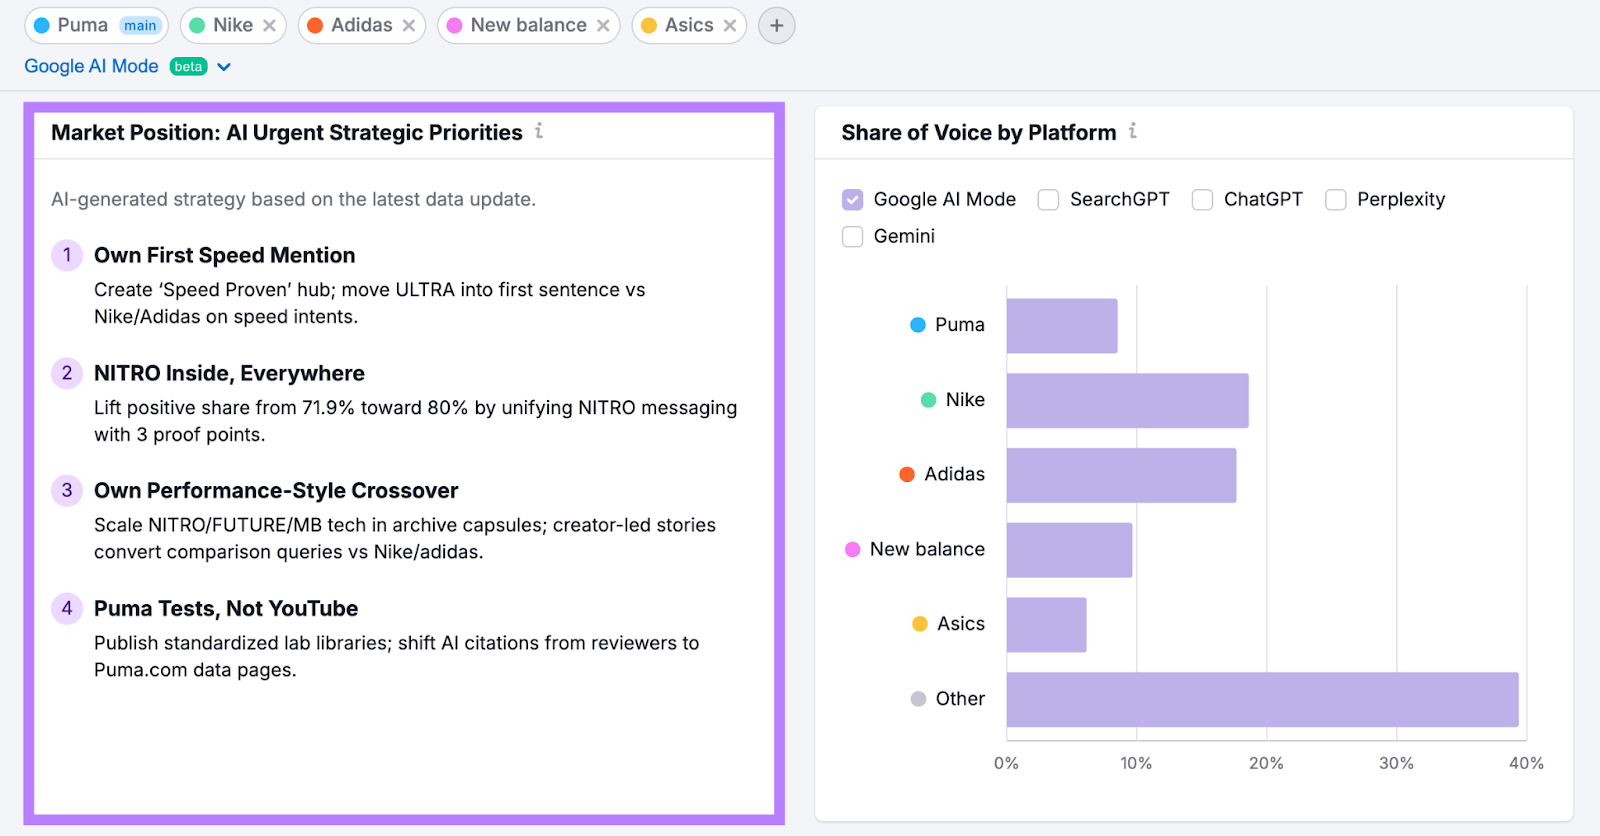Open the info tooltip for Share of Voice
Screen dimensions: 1600x836
point(1133,131)
